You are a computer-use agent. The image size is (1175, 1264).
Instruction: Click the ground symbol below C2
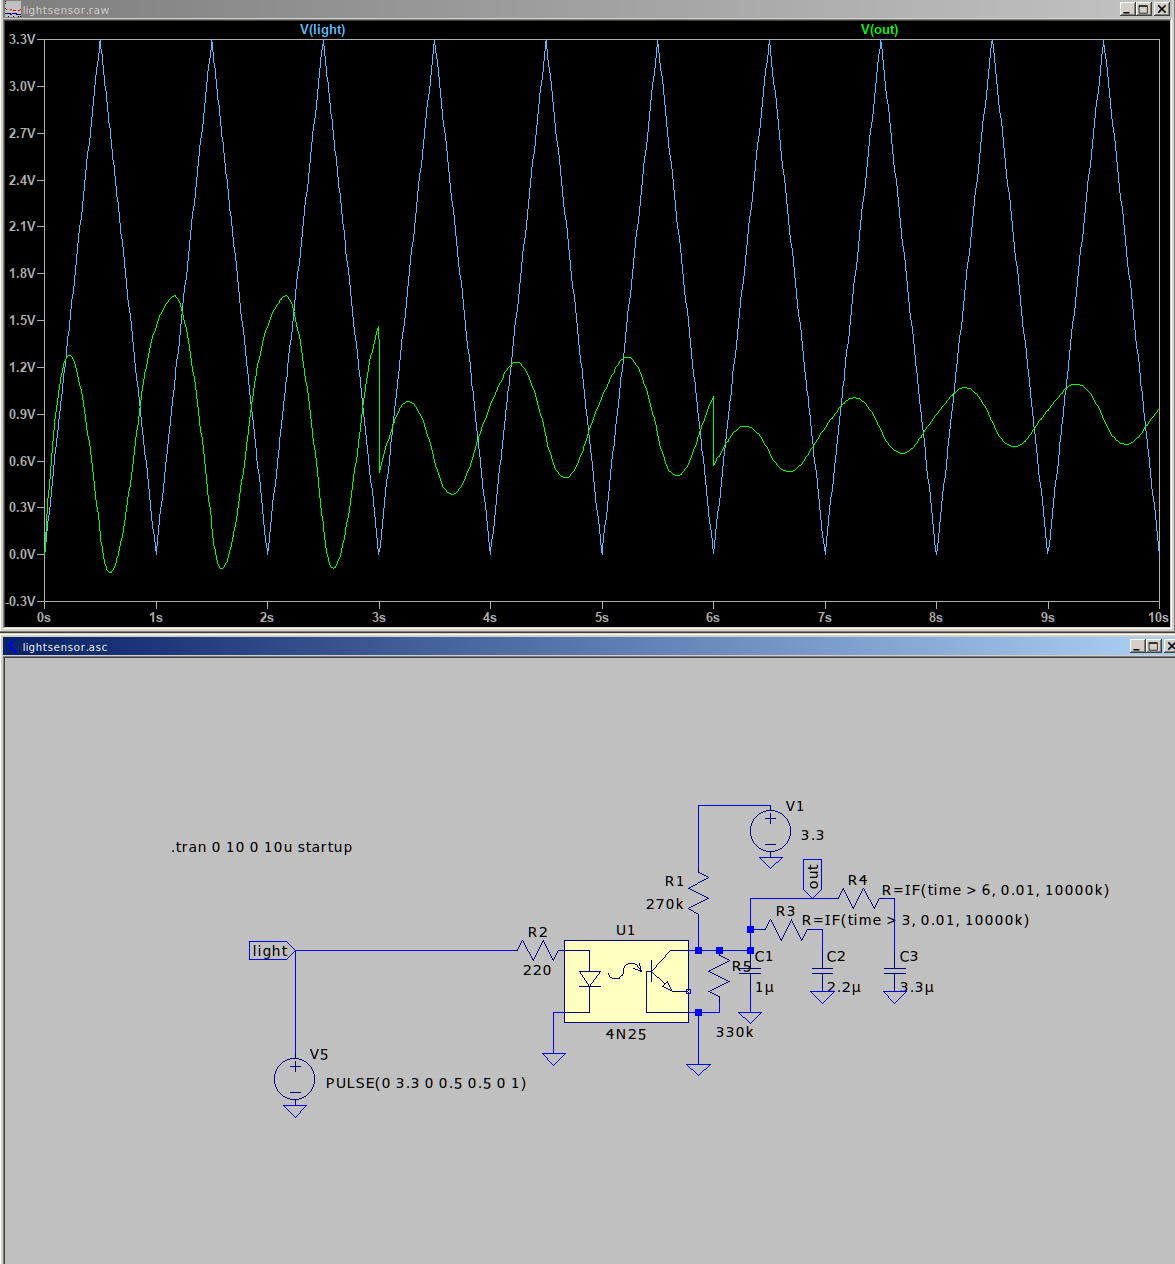click(822, 997)
